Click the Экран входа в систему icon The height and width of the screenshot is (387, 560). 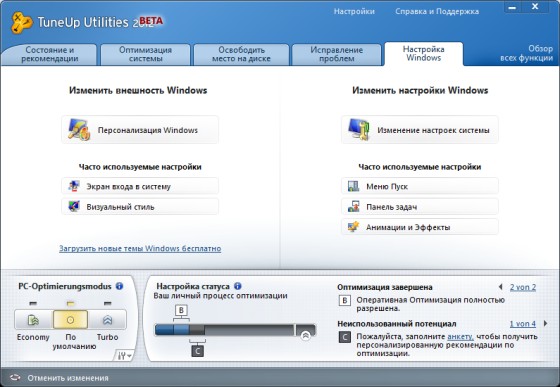click(74, 186)
